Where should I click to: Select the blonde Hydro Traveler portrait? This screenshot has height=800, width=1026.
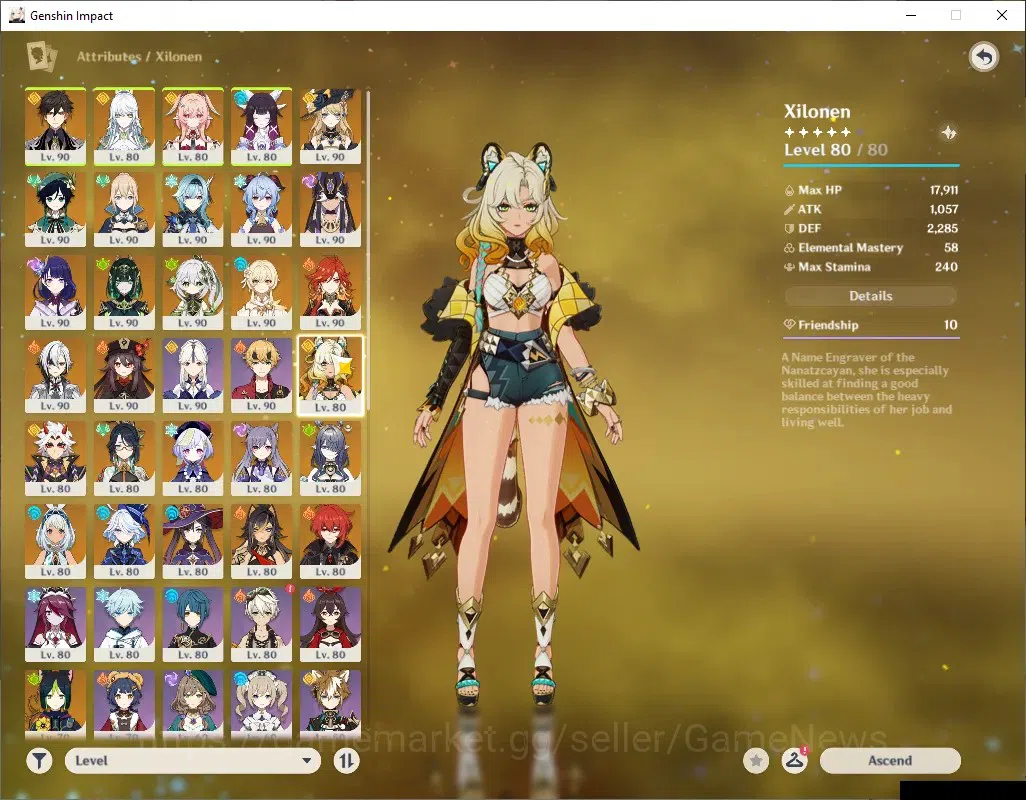[262, 292]
